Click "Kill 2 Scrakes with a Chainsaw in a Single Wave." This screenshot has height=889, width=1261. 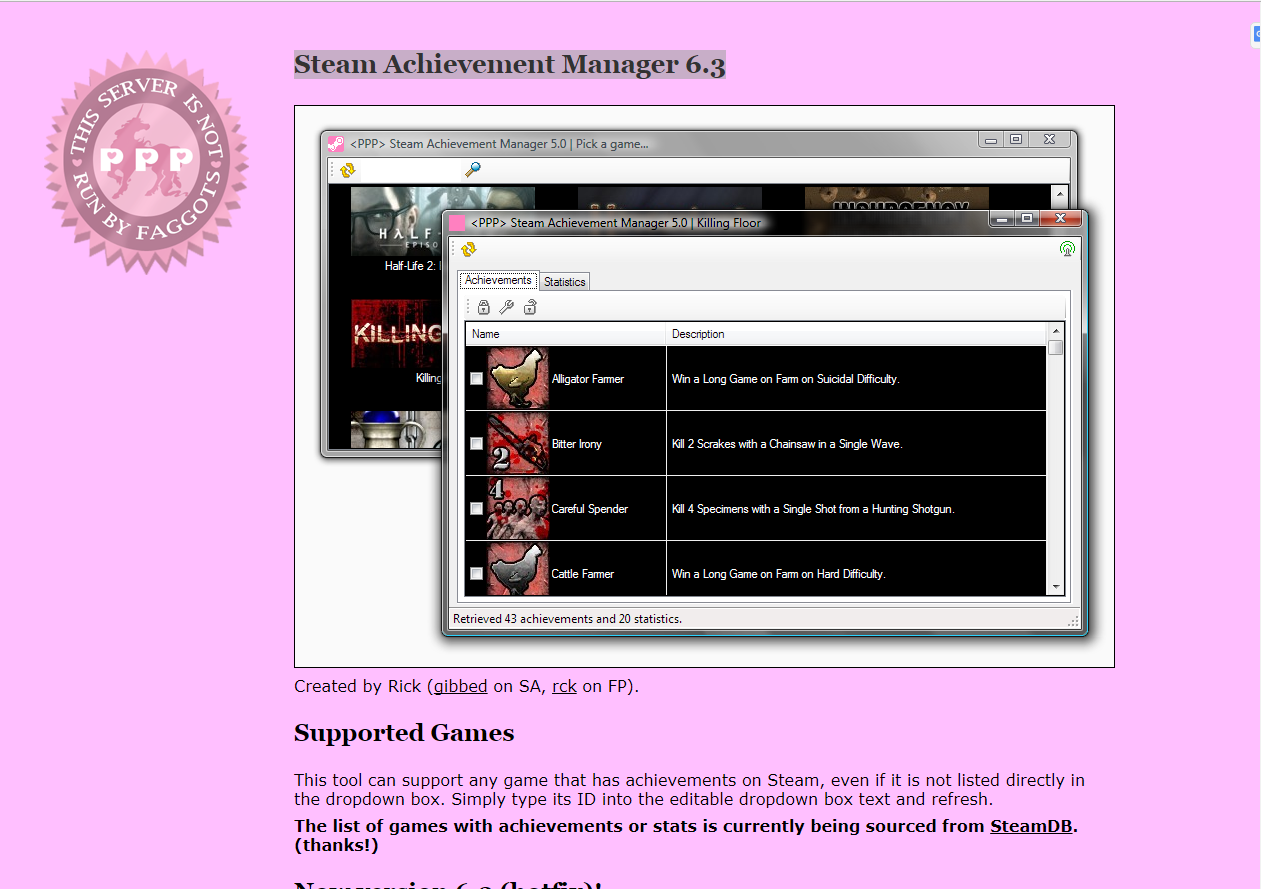pyautogui.click(x=787, y=444)
